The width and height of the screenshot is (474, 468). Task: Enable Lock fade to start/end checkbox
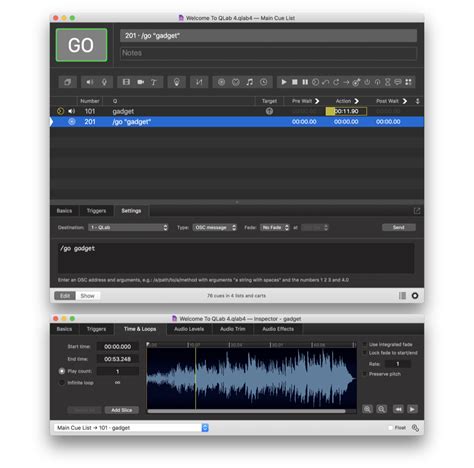(365, 353)
